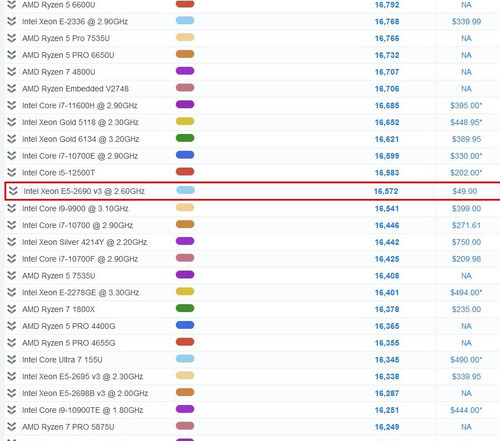Screen dimensions: 500x441
Task: Open the Intel Xeon E5-2690 v3 link
Action: 84,191
